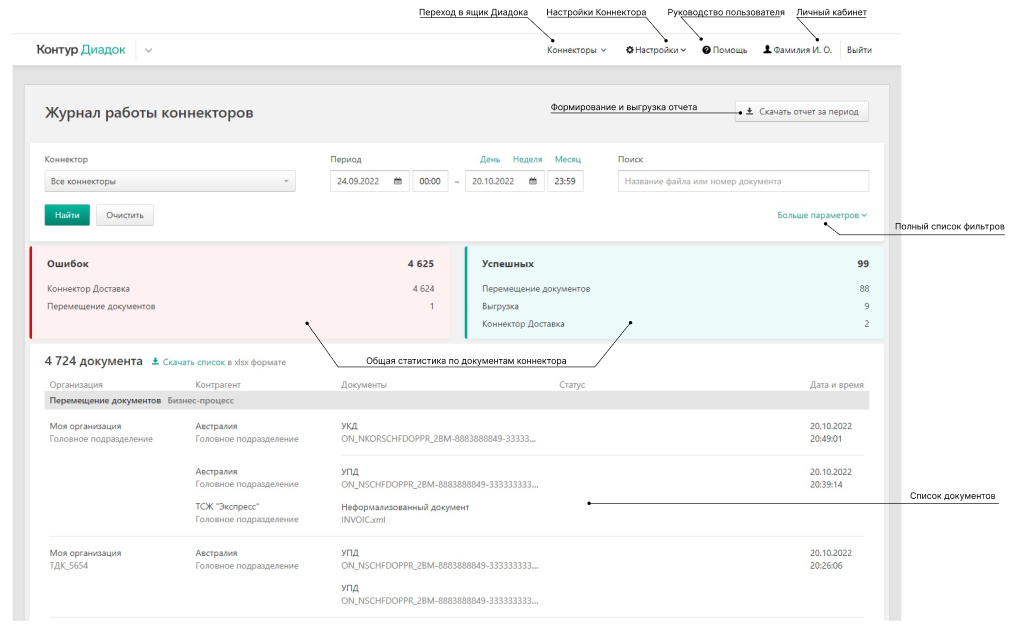
Task: Open the Настройки gear menu
Action: (655, 50)
